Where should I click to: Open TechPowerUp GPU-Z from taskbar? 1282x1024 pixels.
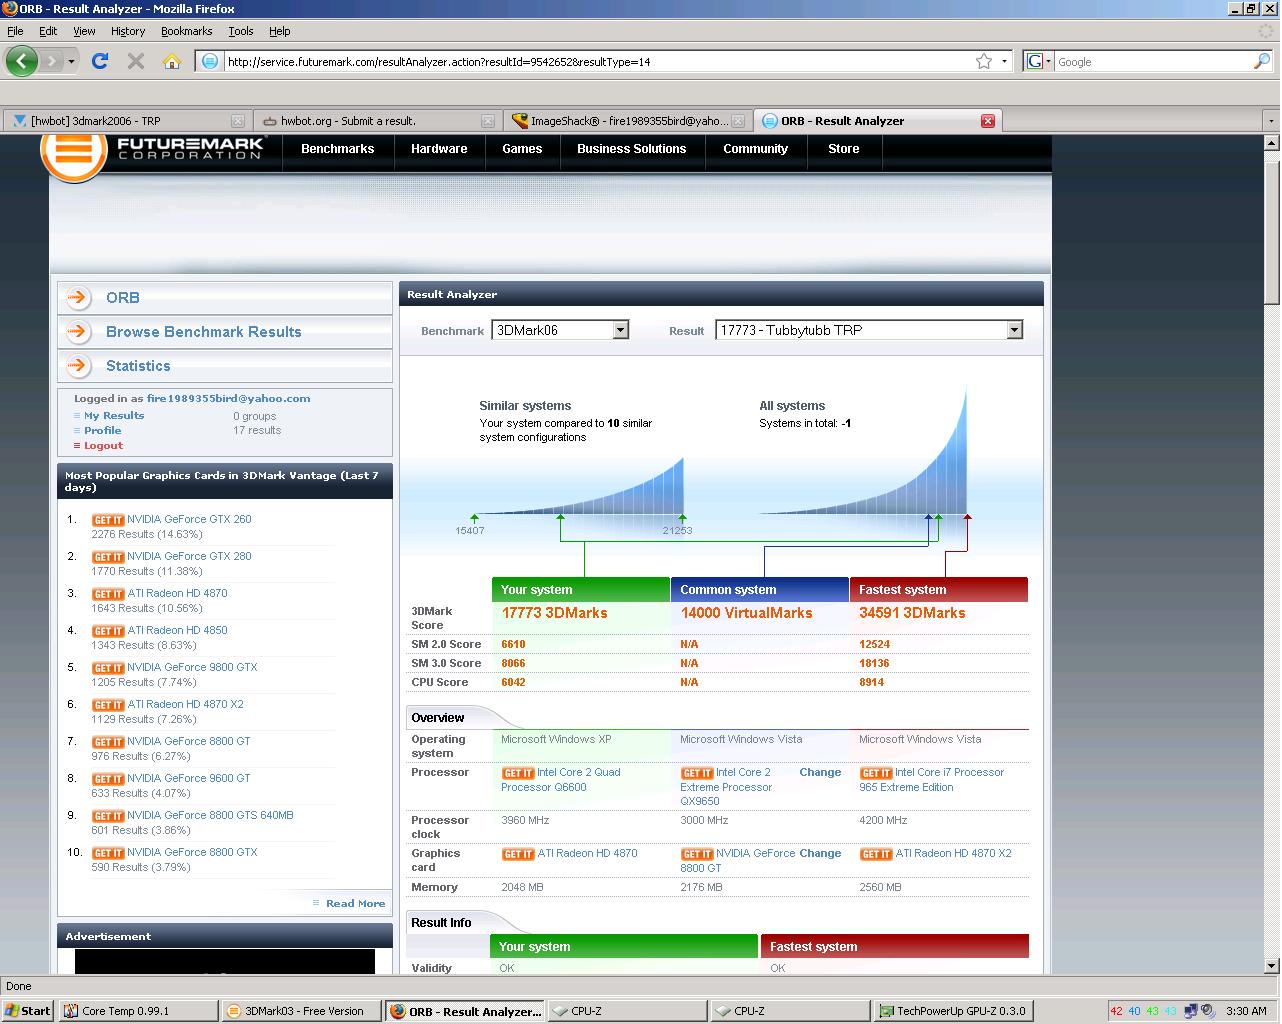(x=953, y=1011)
